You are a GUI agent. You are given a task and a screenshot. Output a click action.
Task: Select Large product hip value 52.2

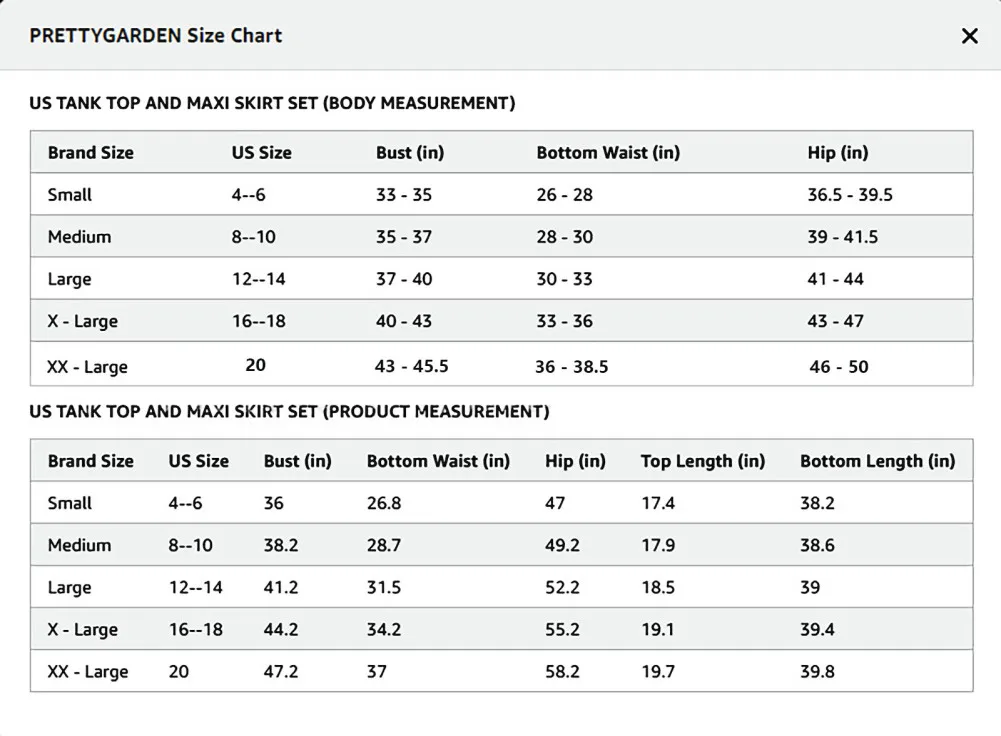coord(562,587)
